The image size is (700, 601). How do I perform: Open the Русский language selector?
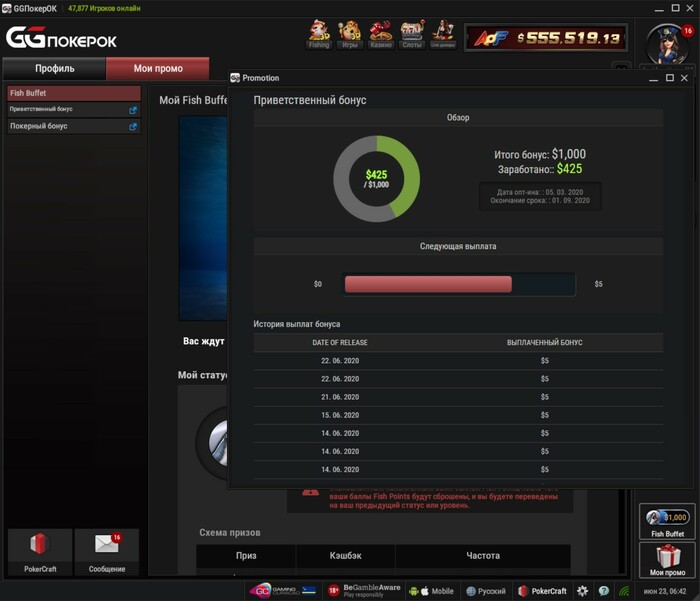coord(486,591)
